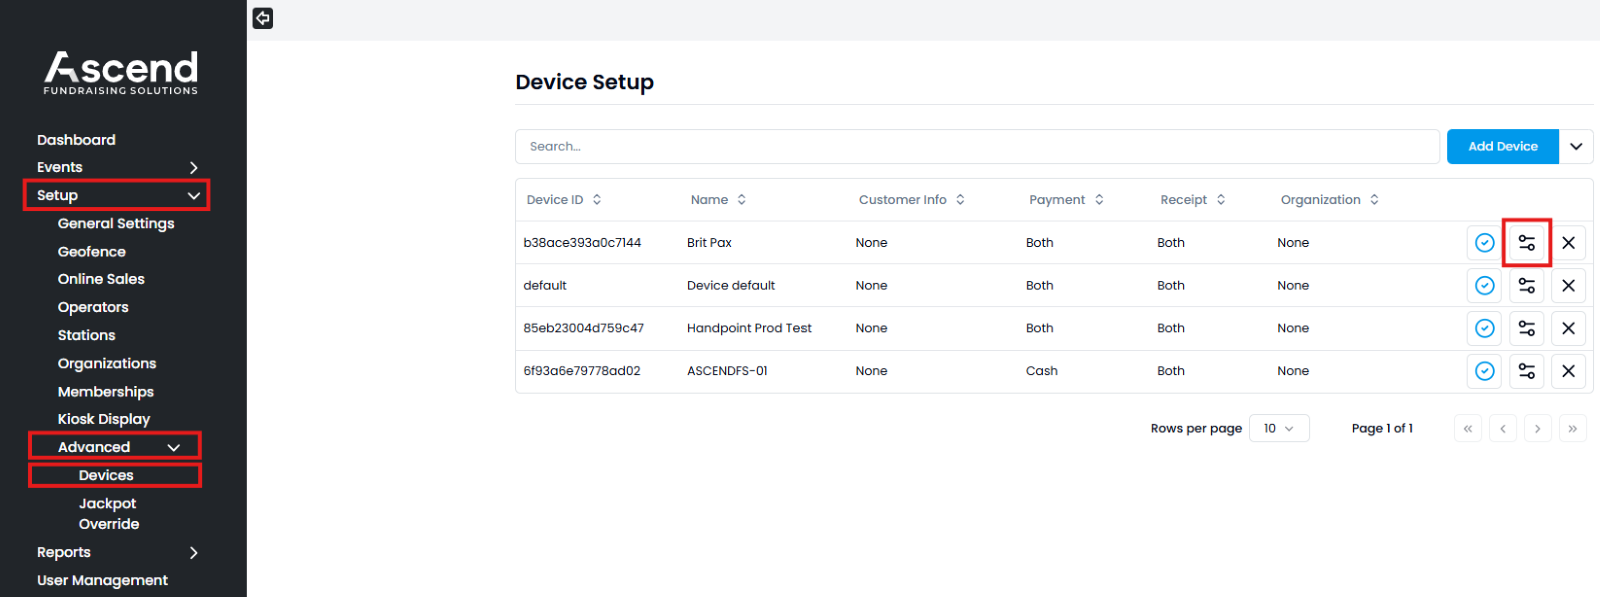1600x597 pixels.
Task: Open settings icon for Brit Pax device
Action: point(1526,243)
